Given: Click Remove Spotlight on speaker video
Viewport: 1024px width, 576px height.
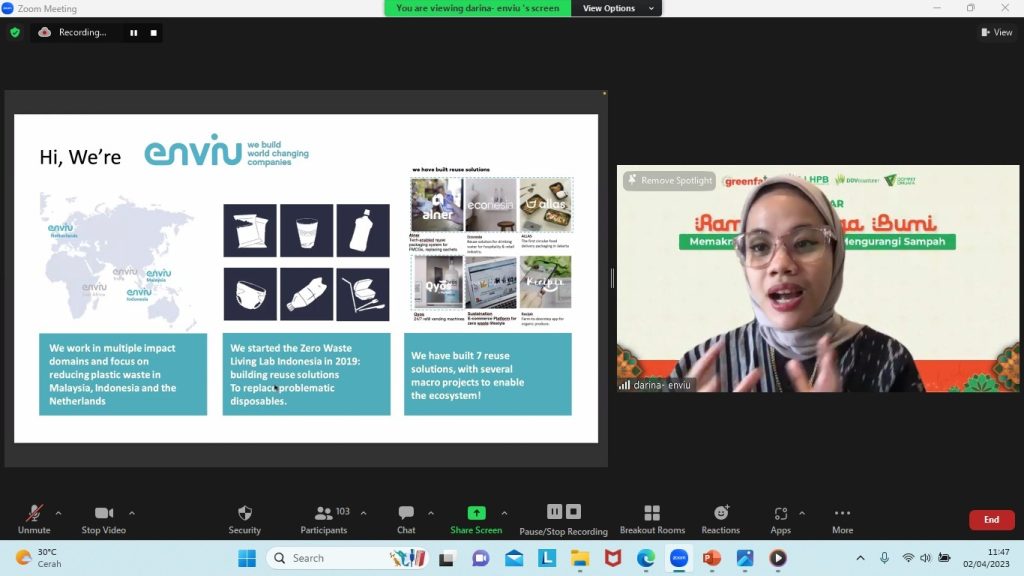Looking at the screenshot, I should (669, 180).
